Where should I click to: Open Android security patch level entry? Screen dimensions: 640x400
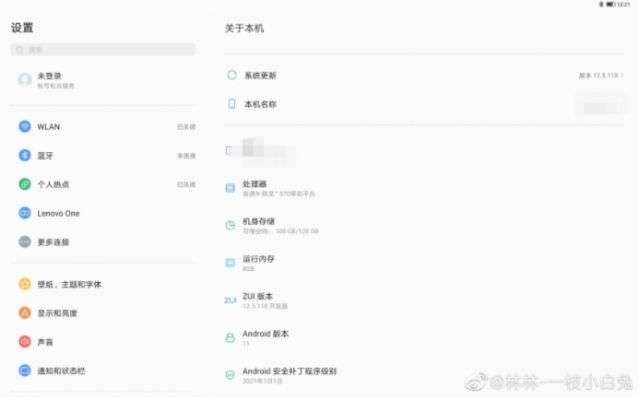(x=425, y=376)
